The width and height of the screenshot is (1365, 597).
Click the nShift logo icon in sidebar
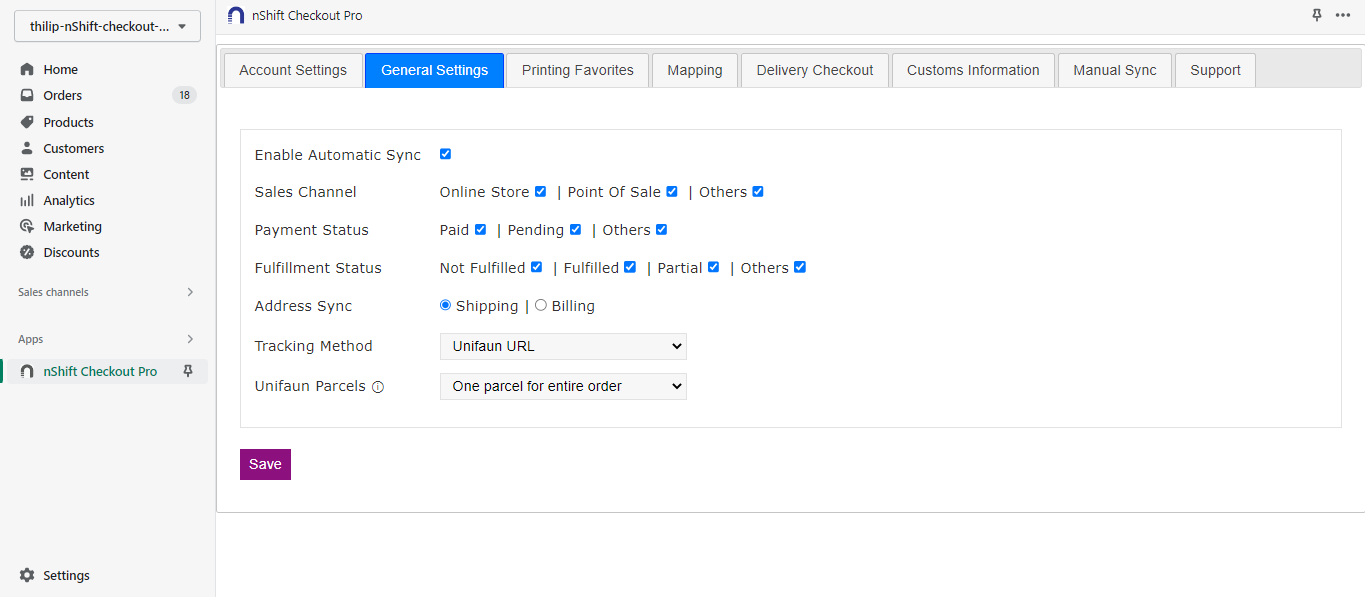(x=27, y=371)
